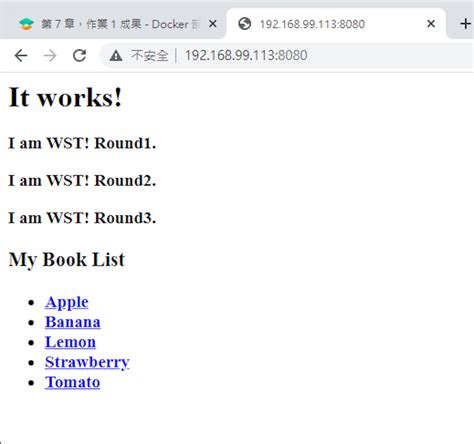Click the 'I am WST! Round3.' text

pyautogui.click(x=82, y=218)
